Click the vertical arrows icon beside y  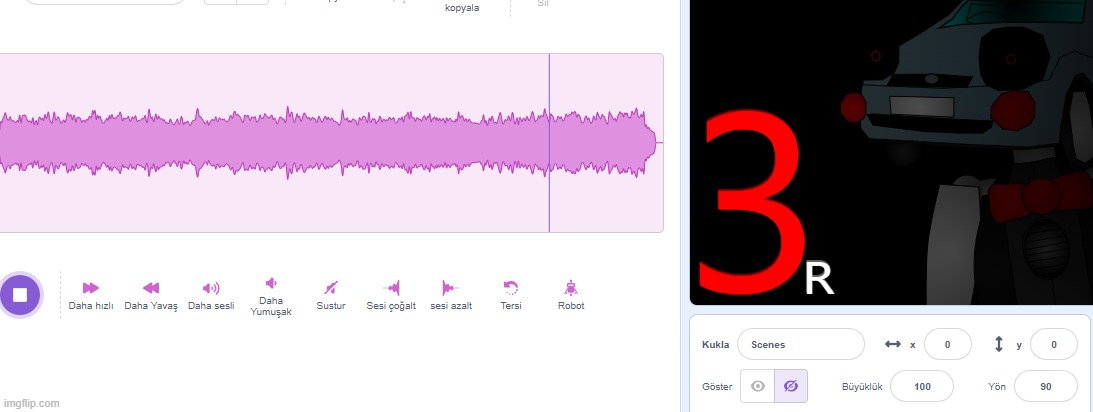998,344
